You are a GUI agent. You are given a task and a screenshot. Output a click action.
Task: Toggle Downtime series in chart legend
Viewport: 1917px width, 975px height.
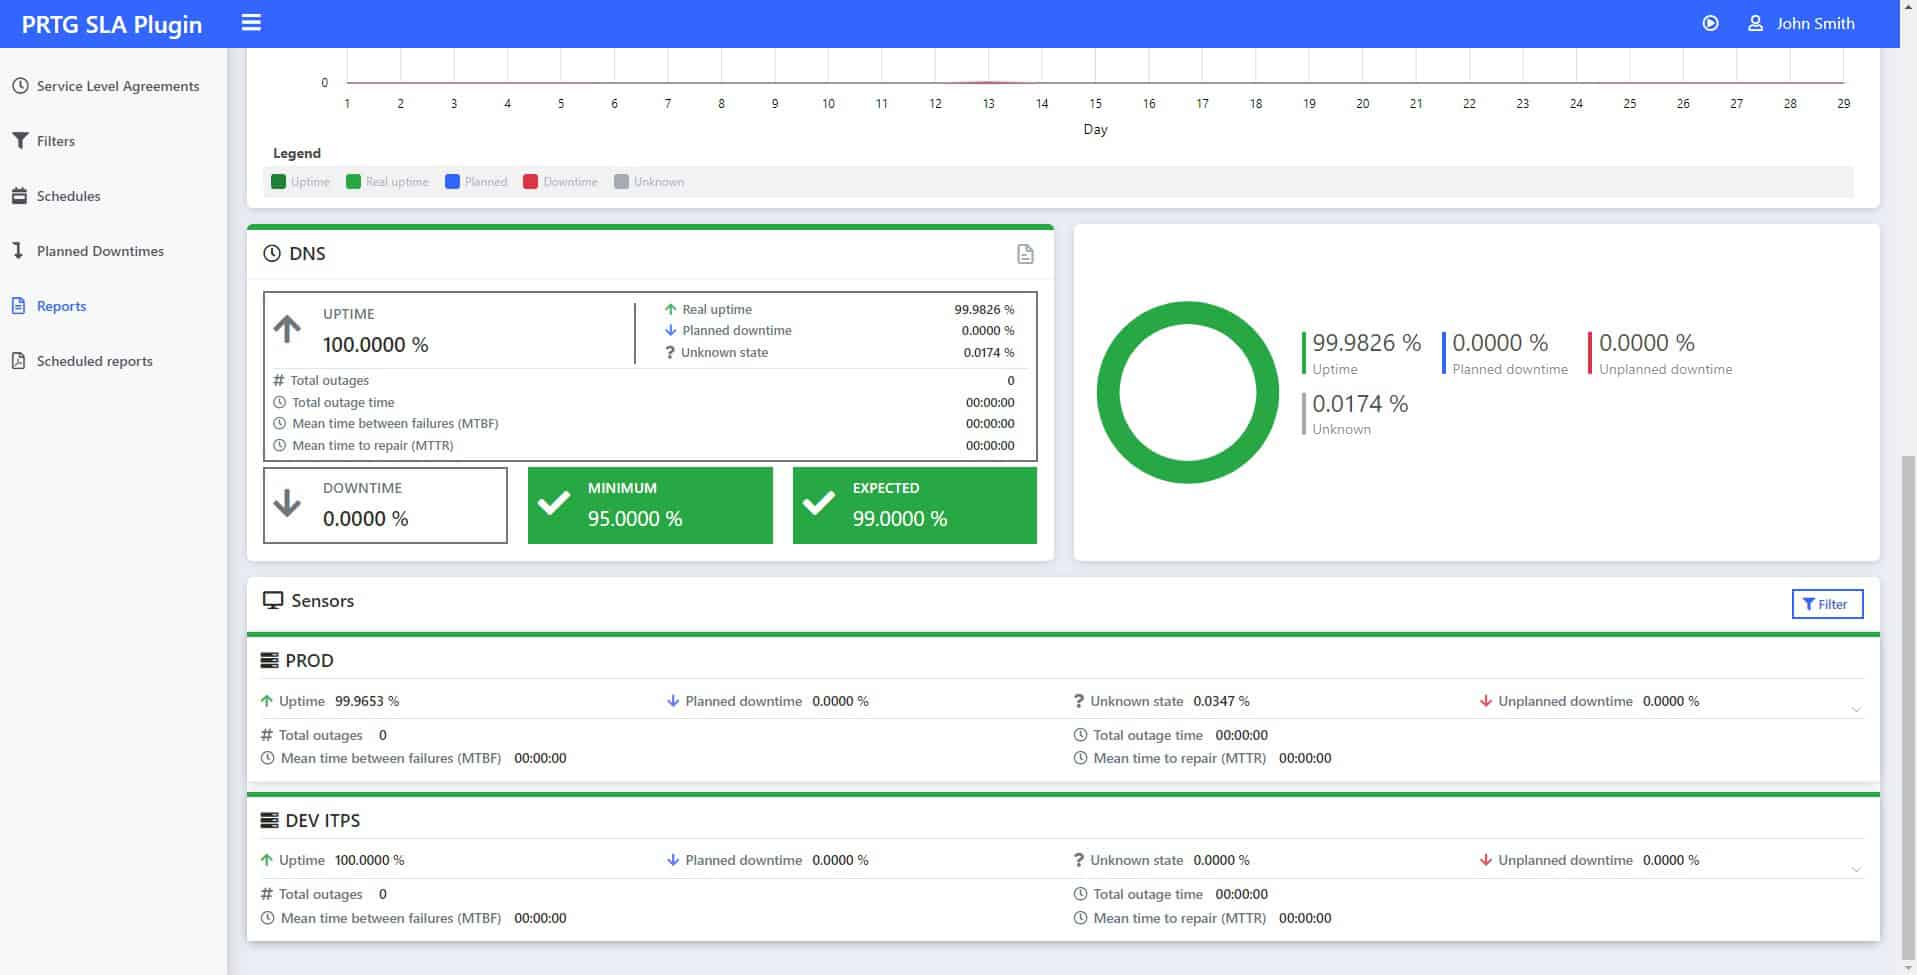[560, 182]
